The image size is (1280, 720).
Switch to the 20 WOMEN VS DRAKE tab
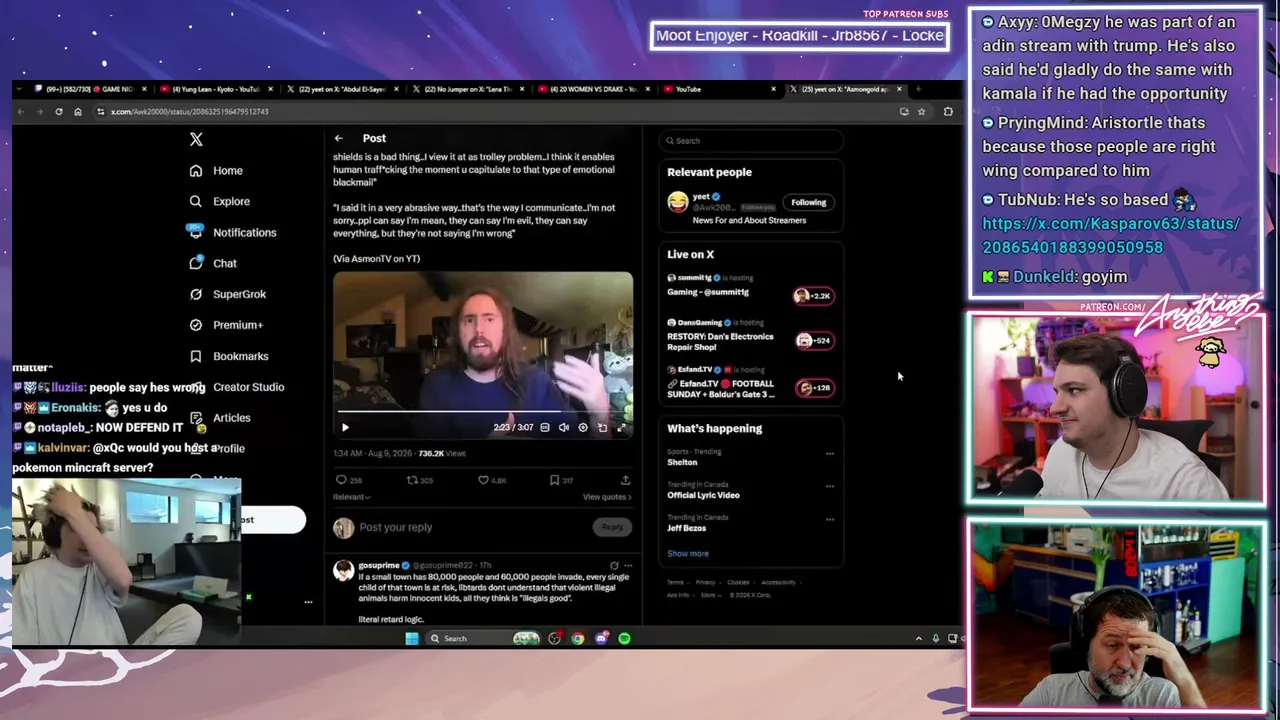click(x=594, y=89)
